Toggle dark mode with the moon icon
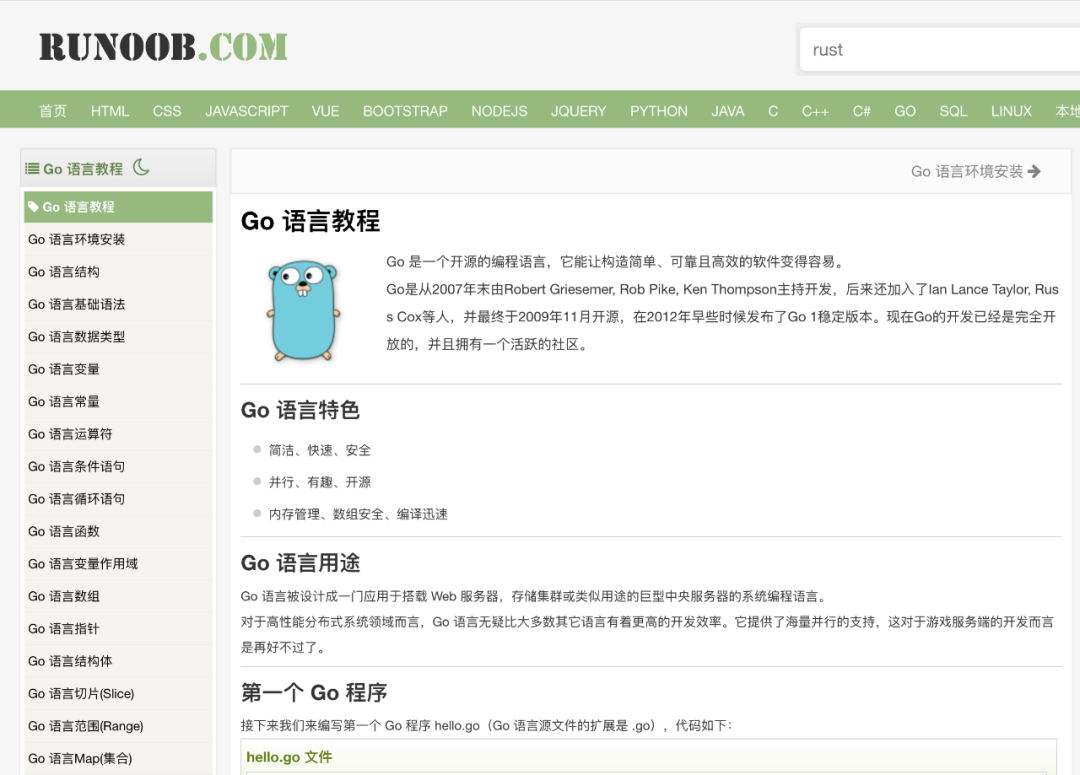 (x=139, y=168)
